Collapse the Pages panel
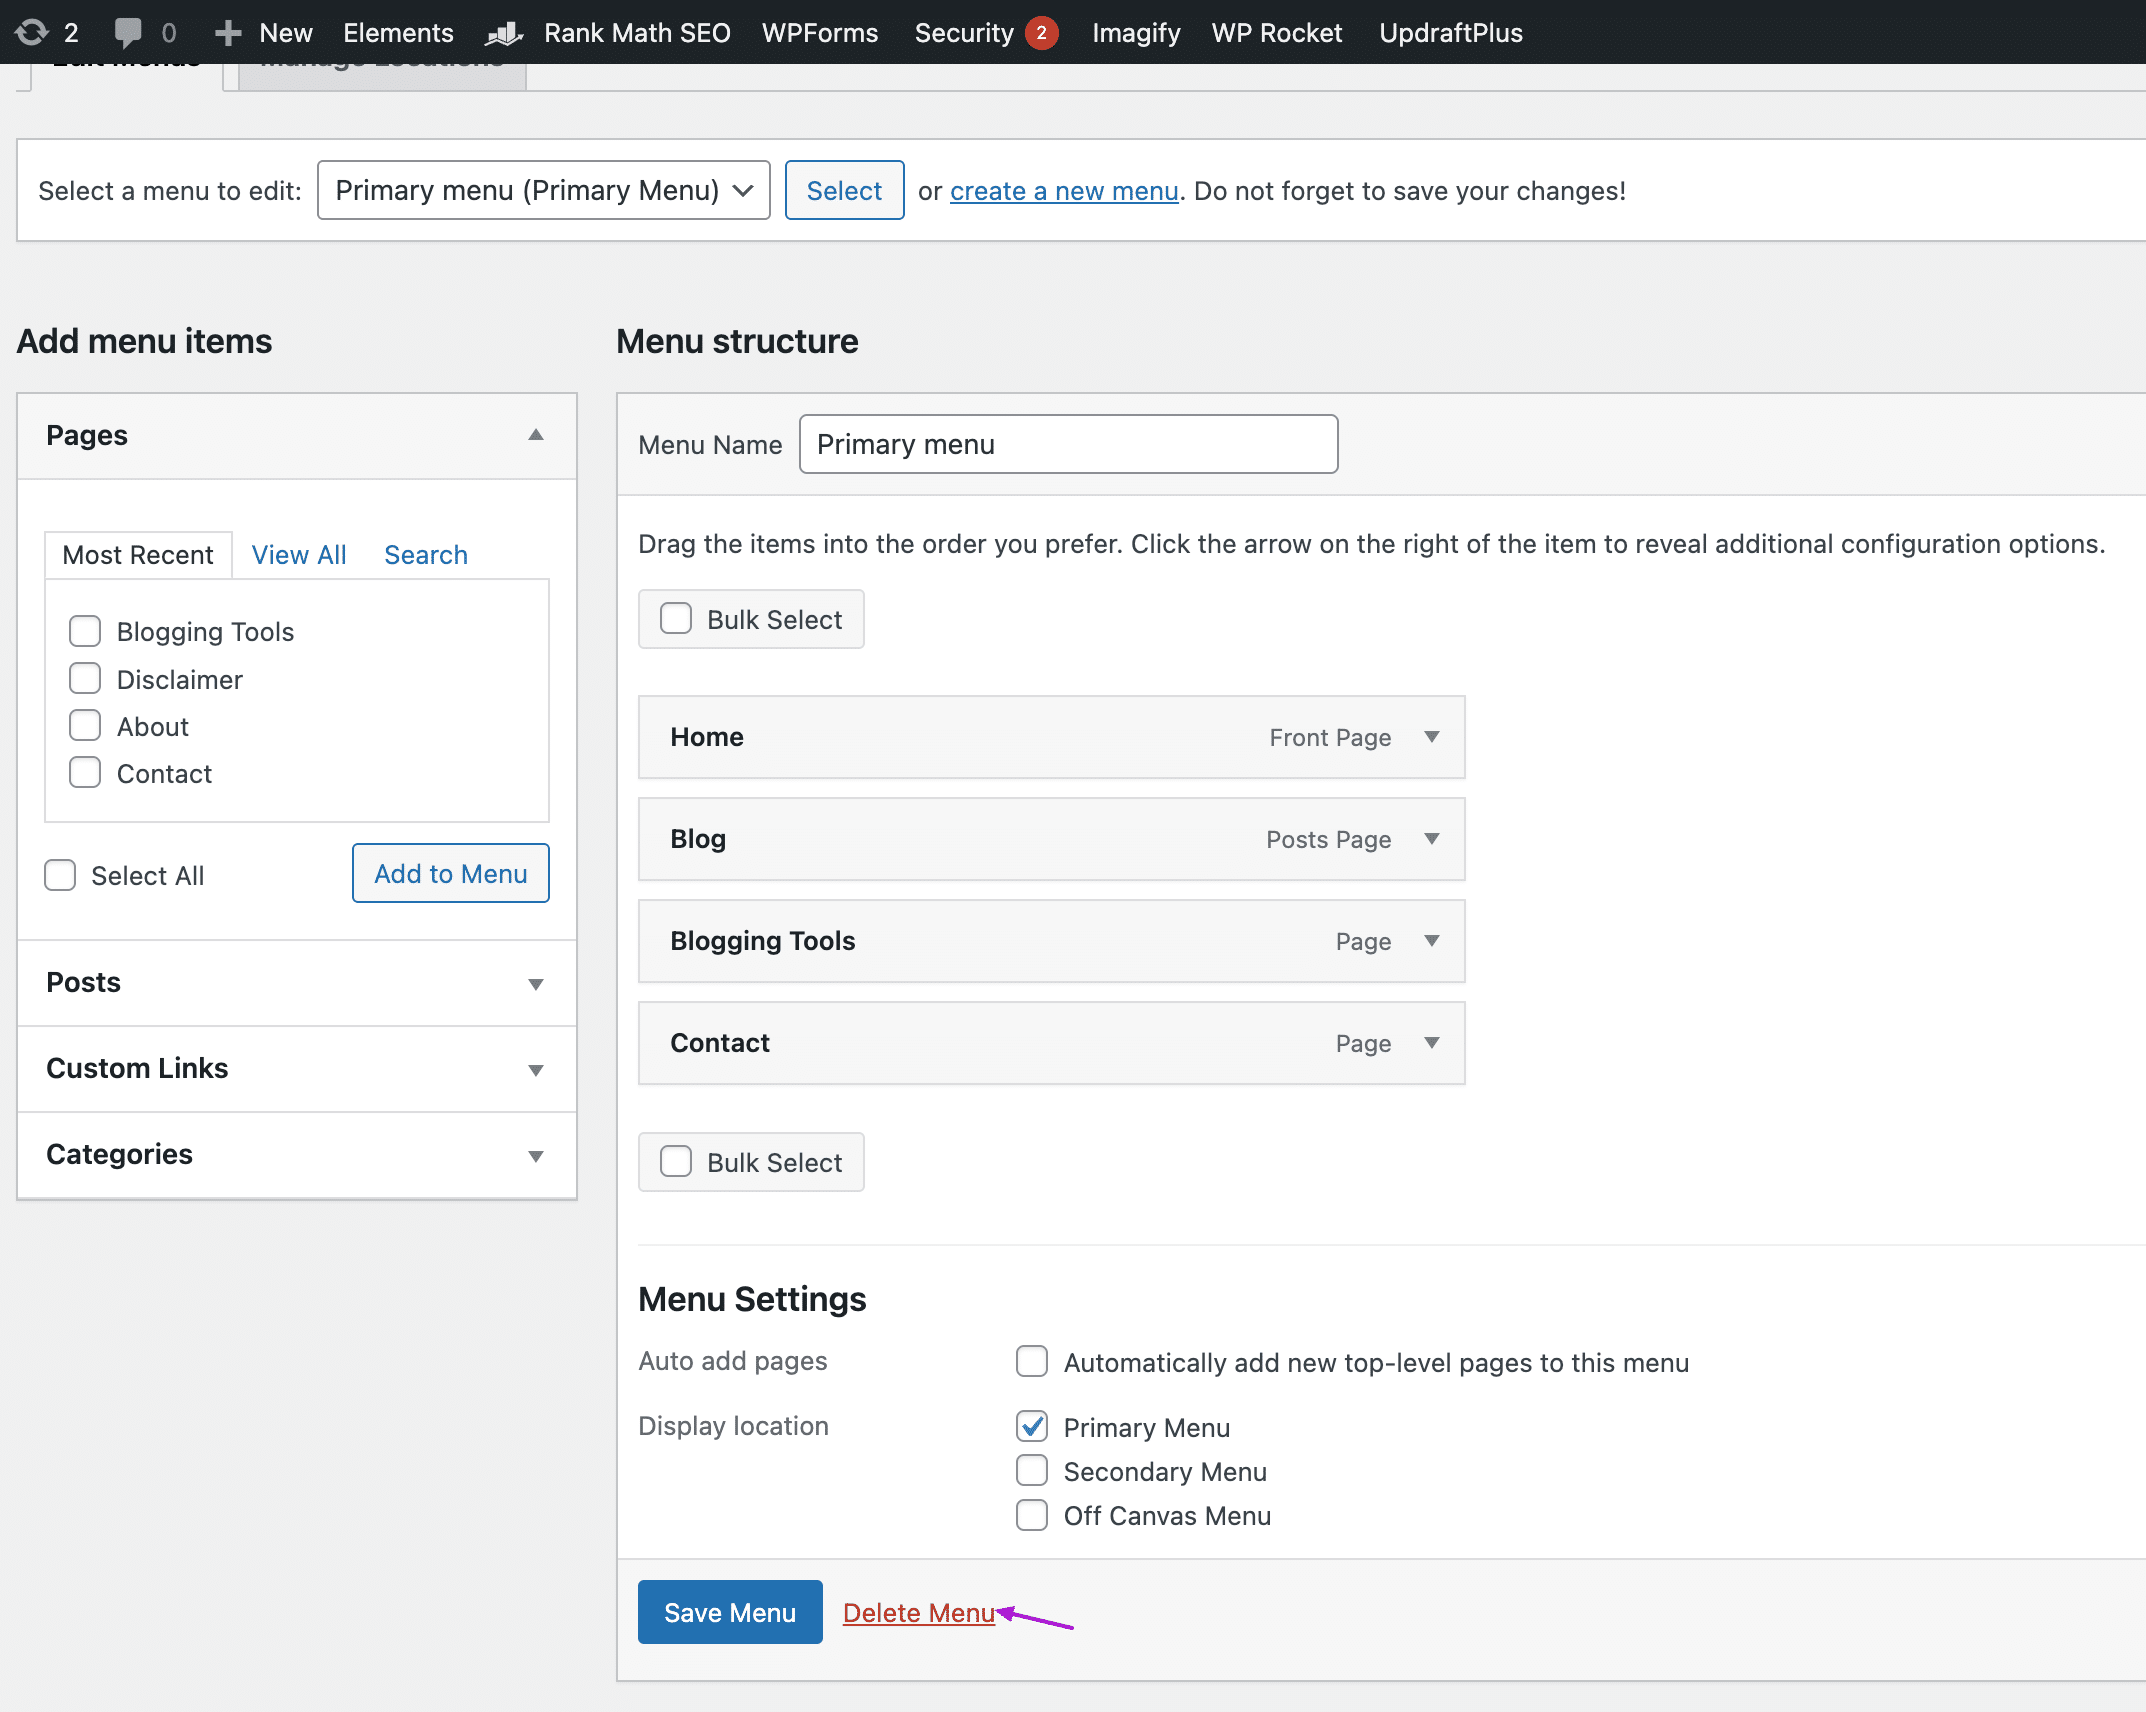The image size is (2146, 1712). click(x=536, y=435)
